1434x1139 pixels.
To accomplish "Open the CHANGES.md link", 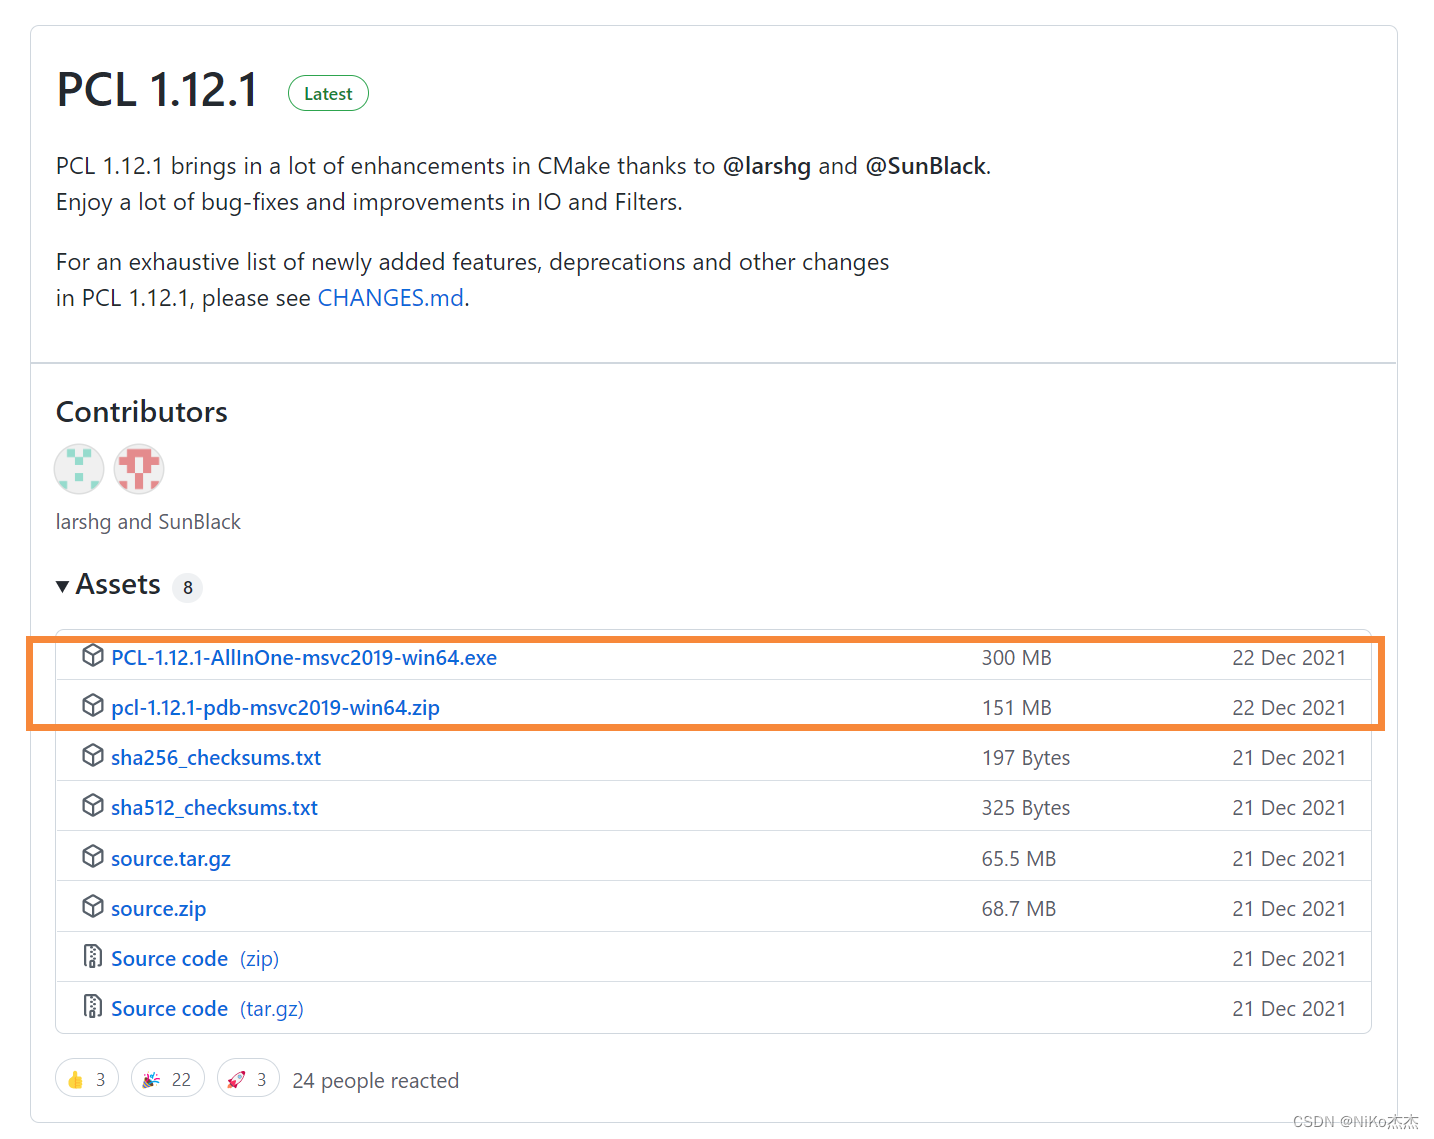I will pyautogui.click(x=390, y=297).
